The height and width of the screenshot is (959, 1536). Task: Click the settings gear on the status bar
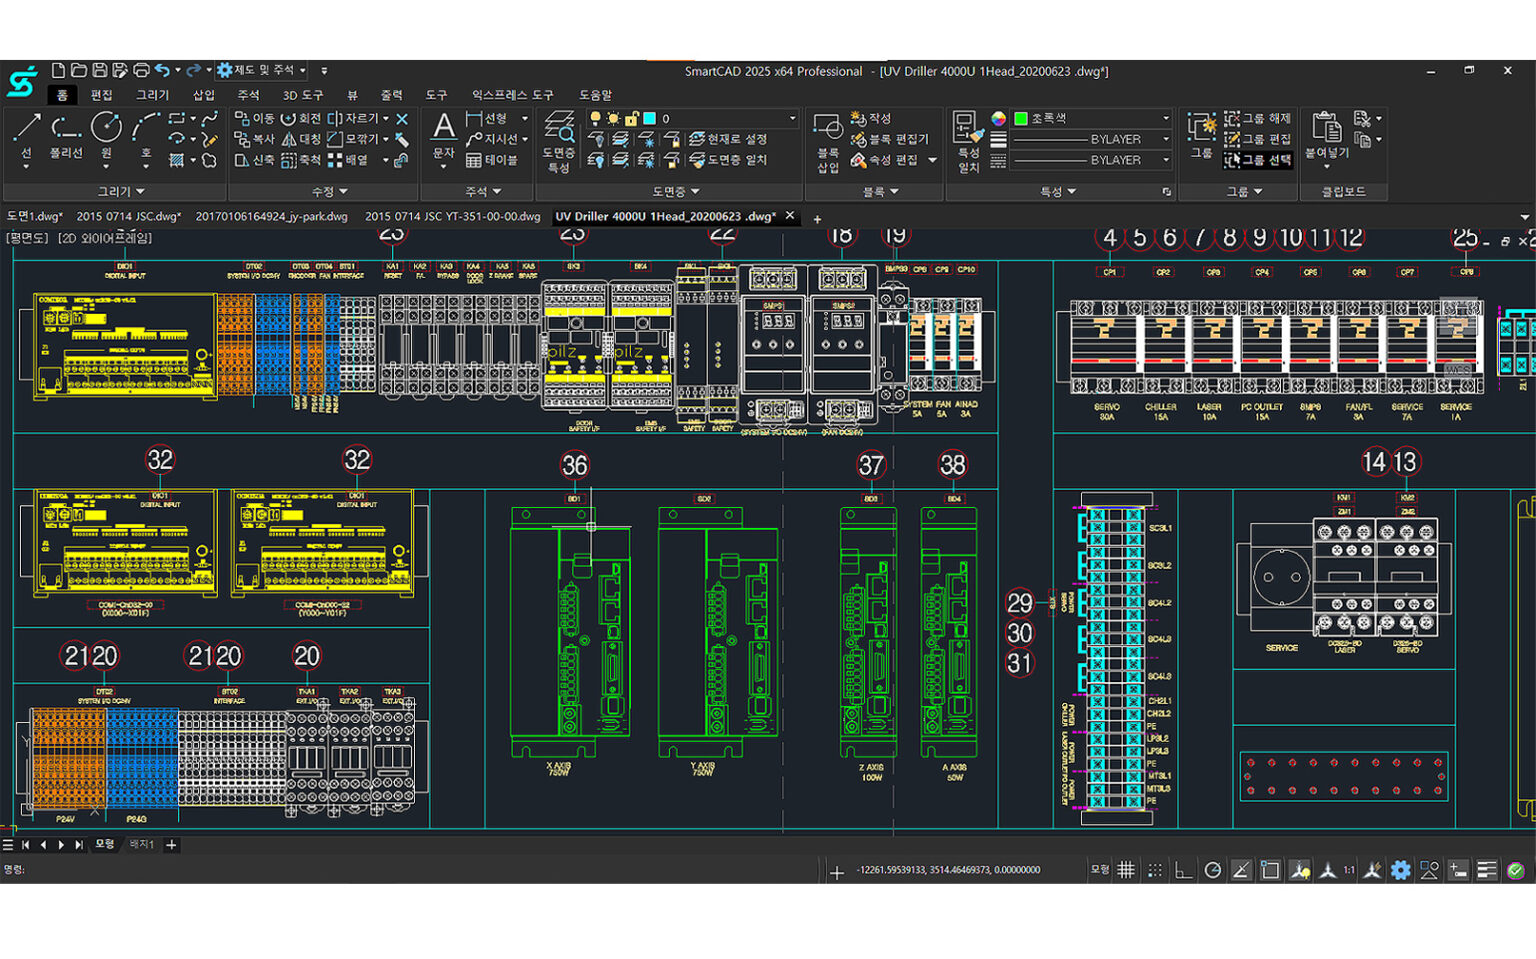(x=1402, y=870)
